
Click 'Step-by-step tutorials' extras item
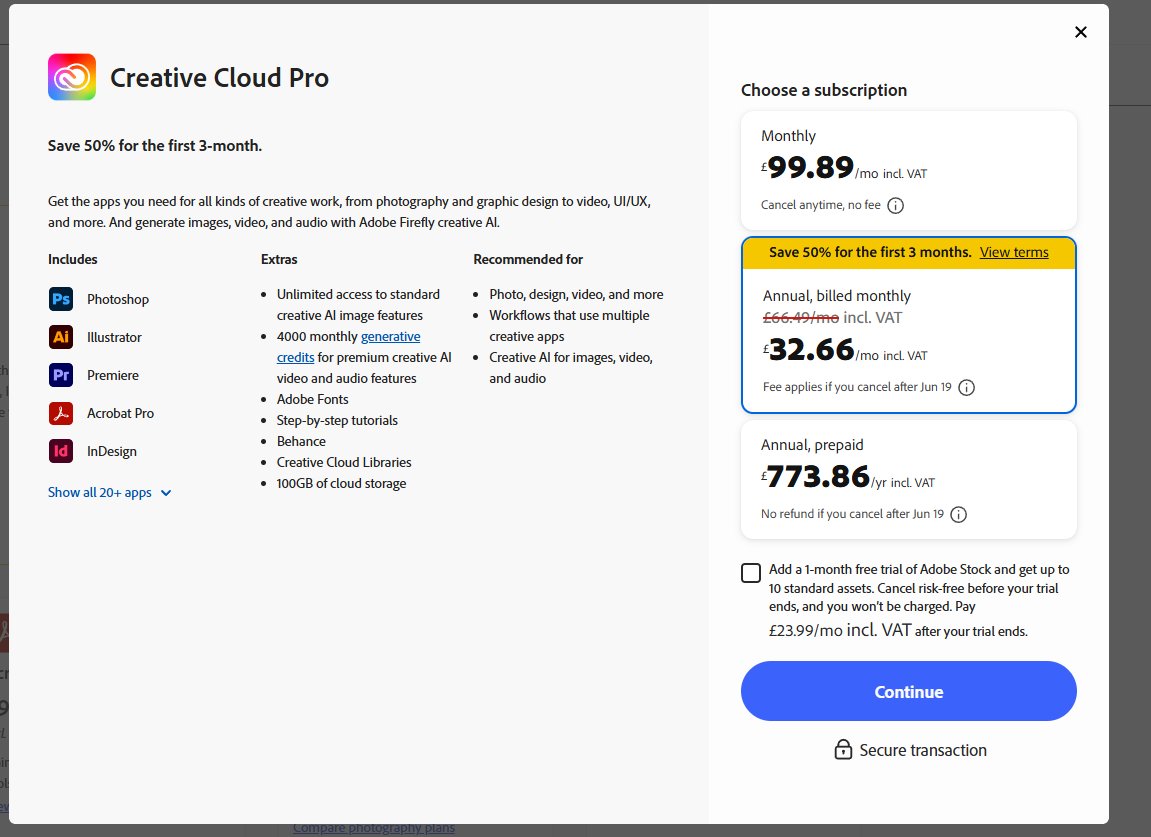pyautogui.click(x=337, y=420)
